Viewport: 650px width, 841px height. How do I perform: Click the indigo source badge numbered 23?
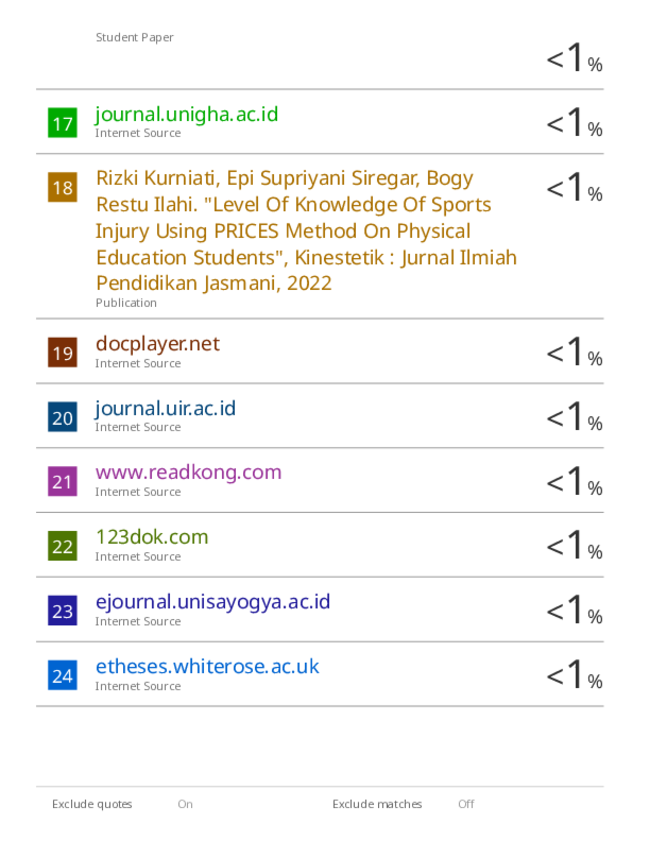(x=62, y=610)
